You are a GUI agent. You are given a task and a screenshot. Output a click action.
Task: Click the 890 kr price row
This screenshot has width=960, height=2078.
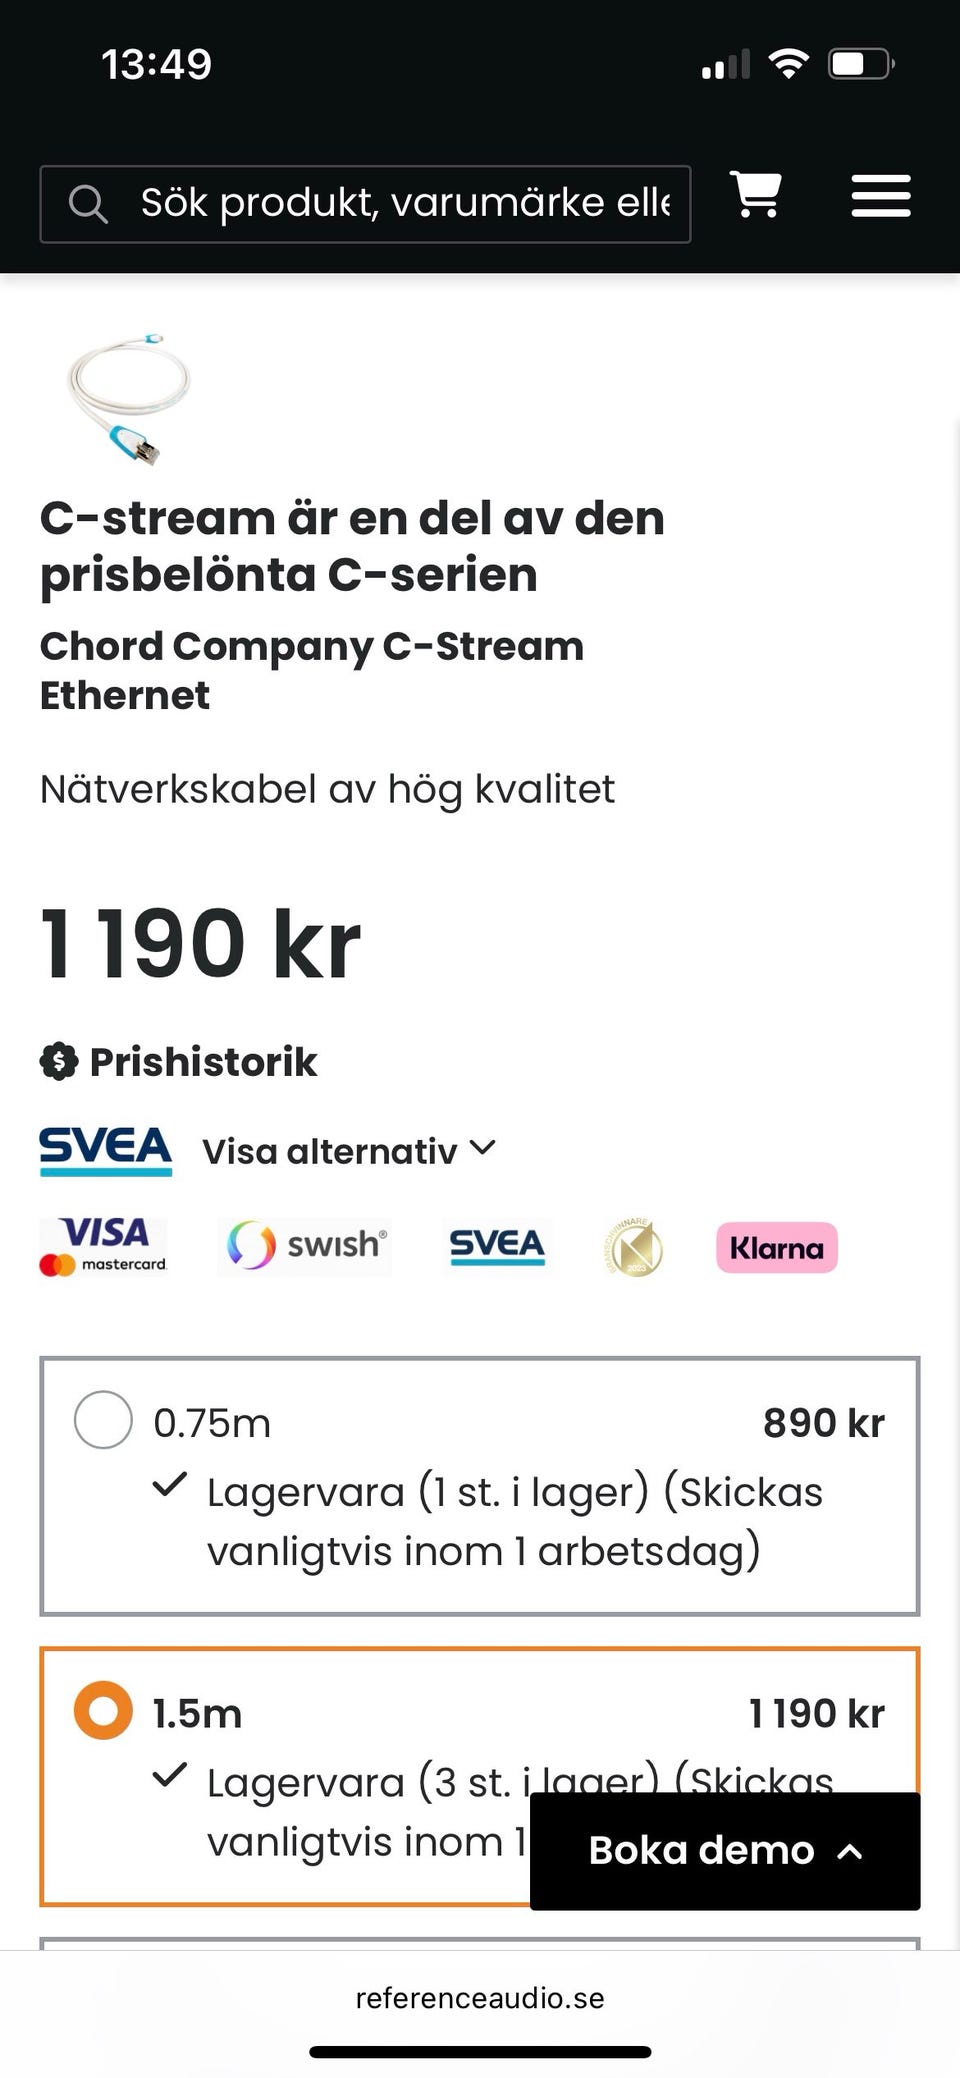click(823, 1423)
